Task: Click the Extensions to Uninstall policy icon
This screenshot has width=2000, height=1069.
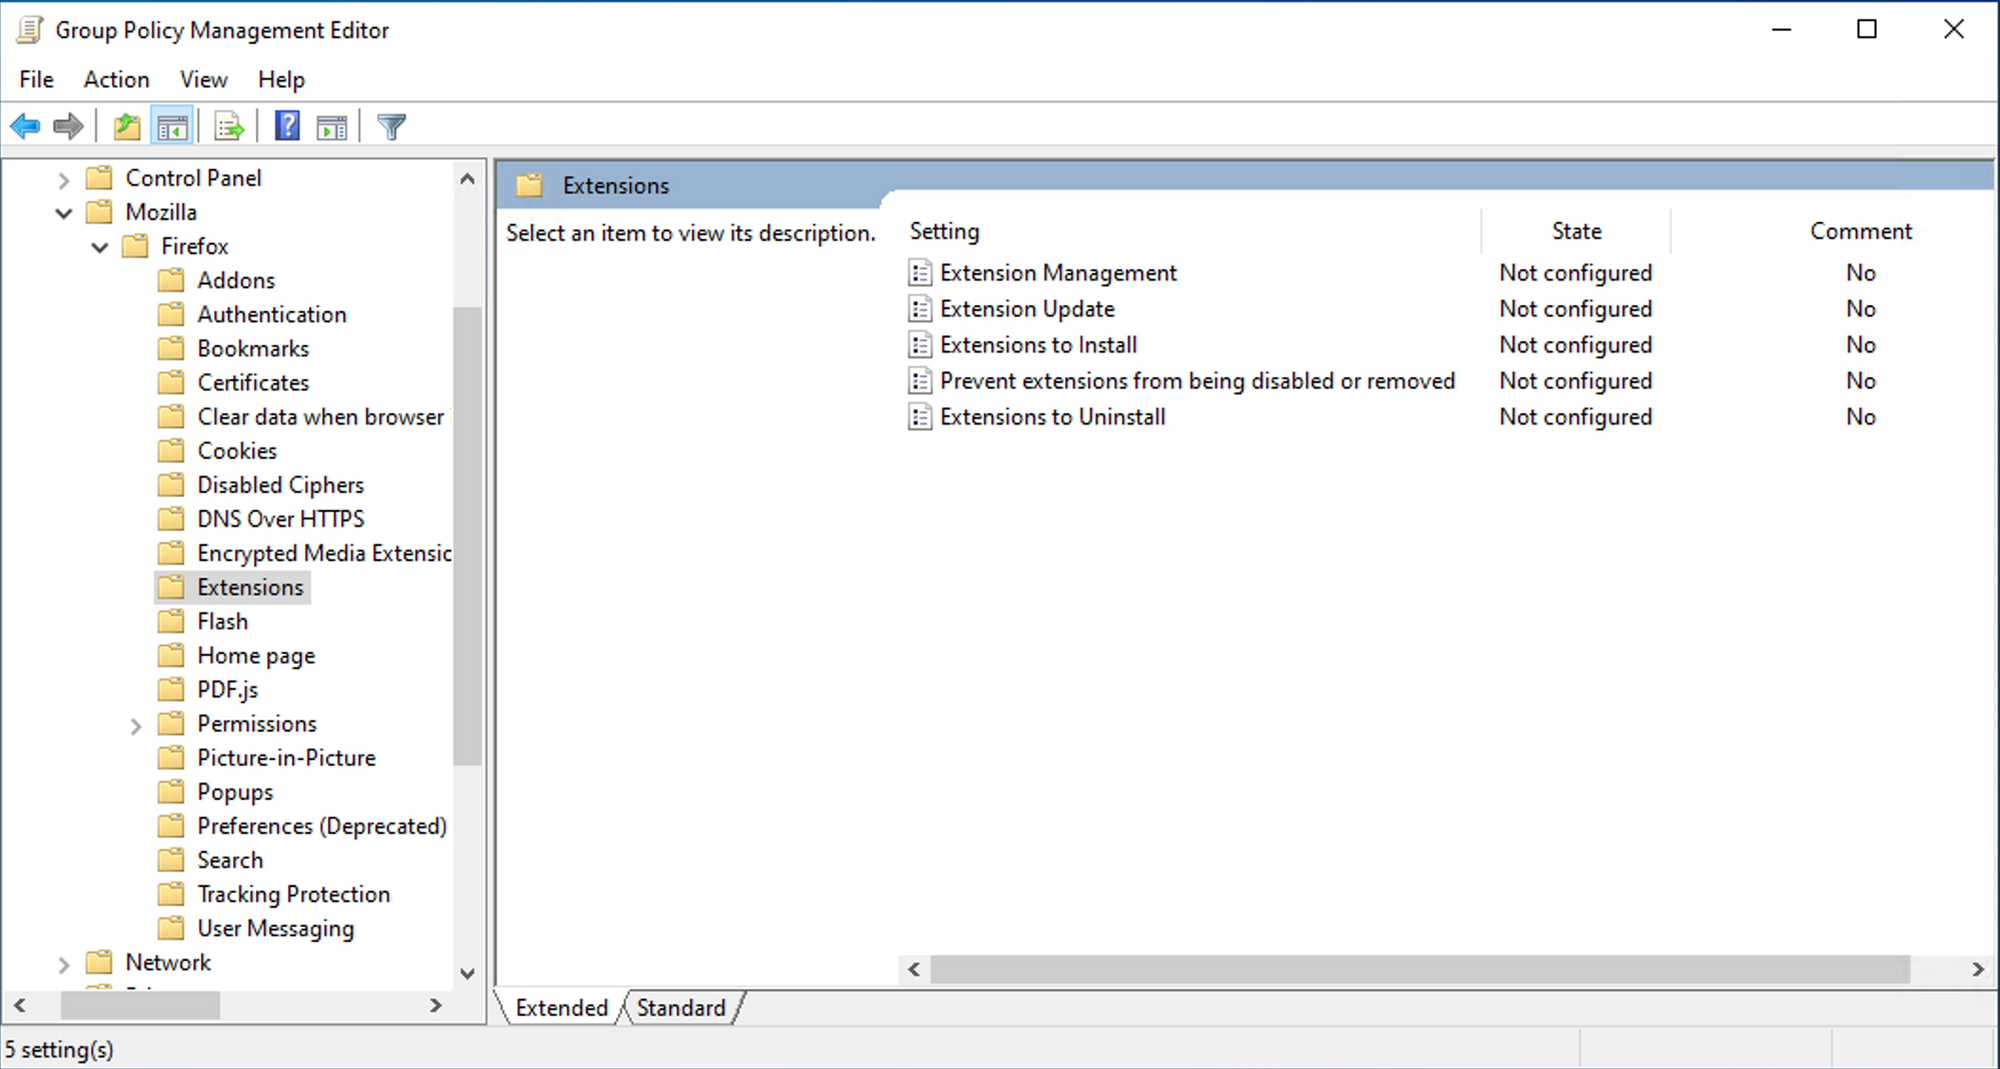Action: click(x=920, y=417)
